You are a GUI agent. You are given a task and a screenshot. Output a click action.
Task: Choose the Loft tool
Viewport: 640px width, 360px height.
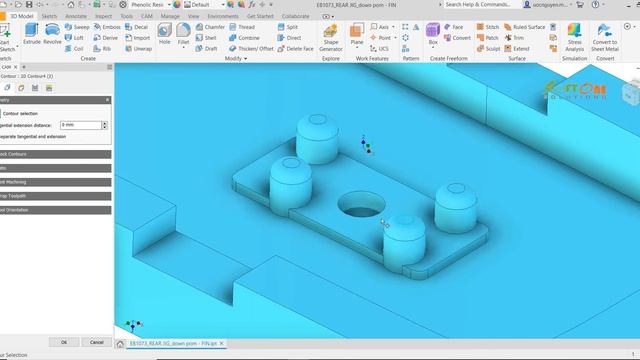(74, 38)
